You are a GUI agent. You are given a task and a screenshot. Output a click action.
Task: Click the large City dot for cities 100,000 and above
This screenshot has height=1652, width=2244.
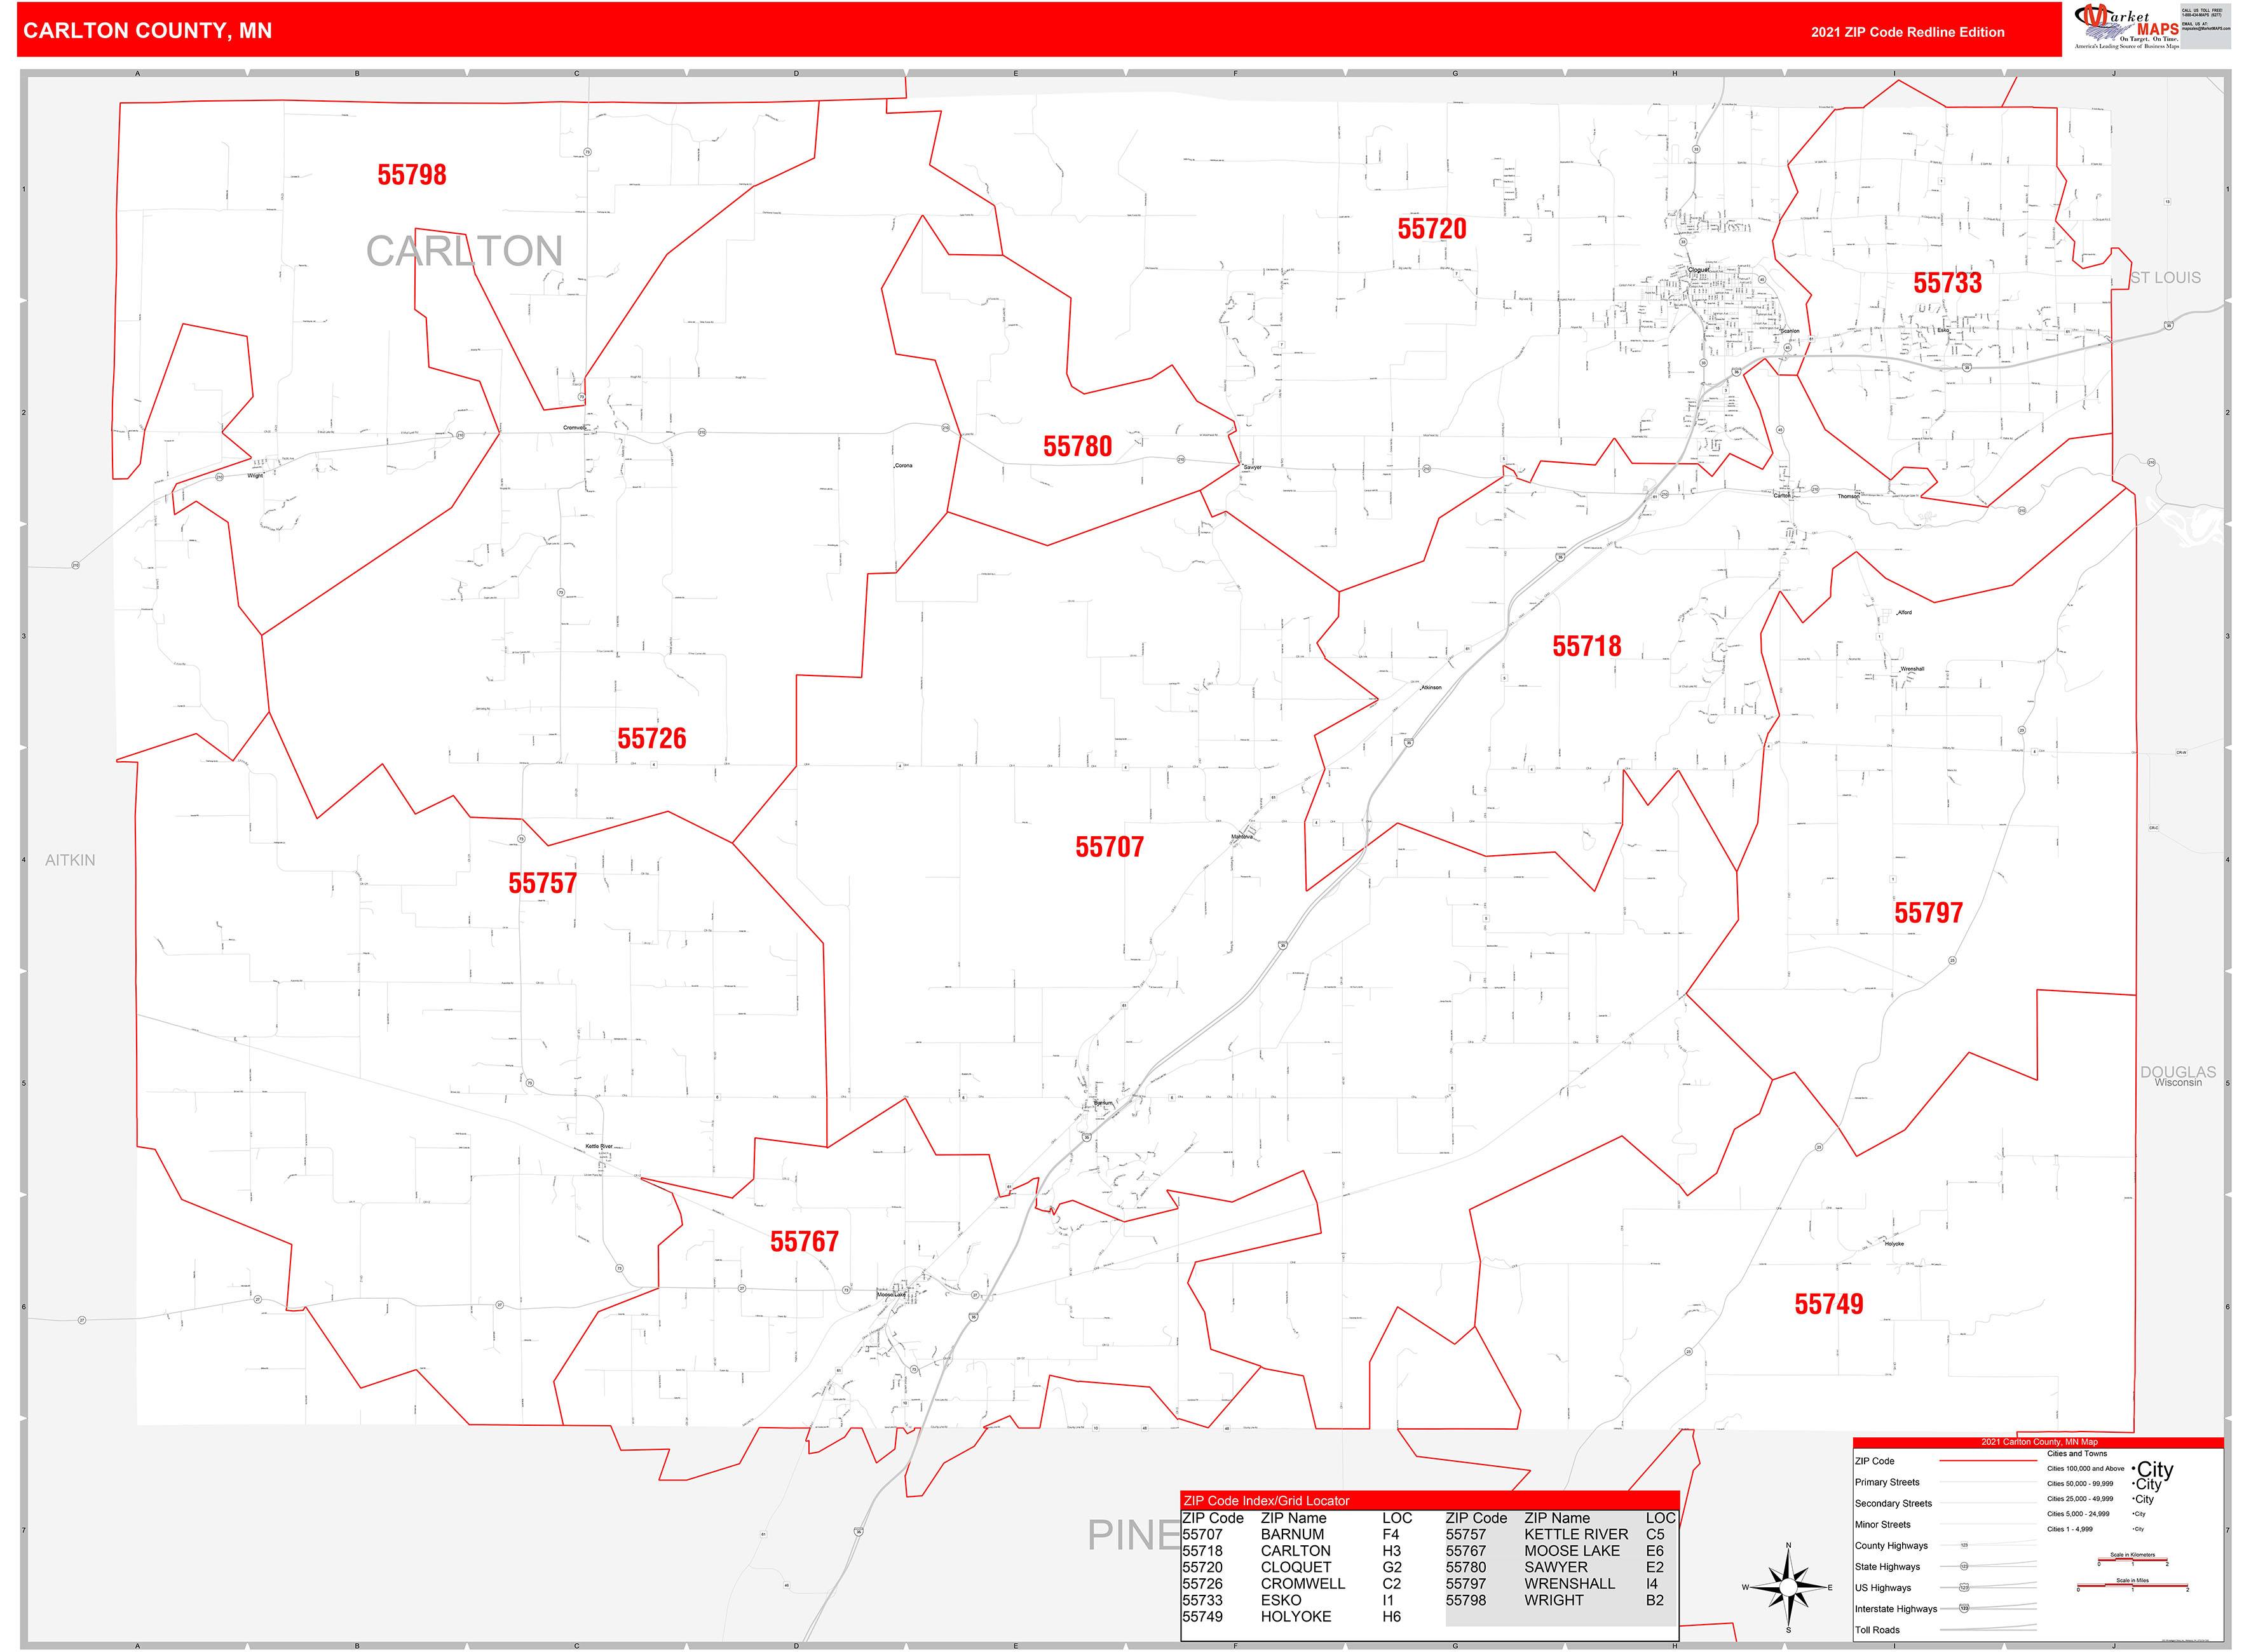[2133, 1469]
